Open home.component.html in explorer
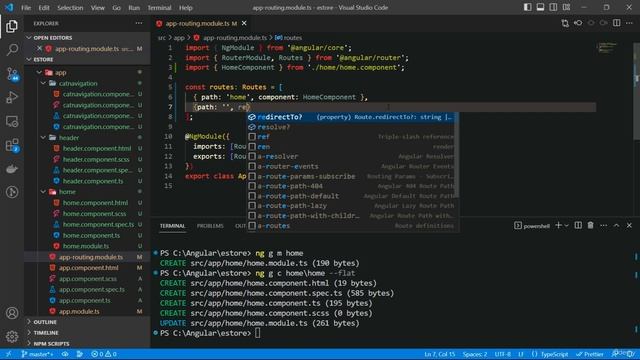 [x=95, y=203]
